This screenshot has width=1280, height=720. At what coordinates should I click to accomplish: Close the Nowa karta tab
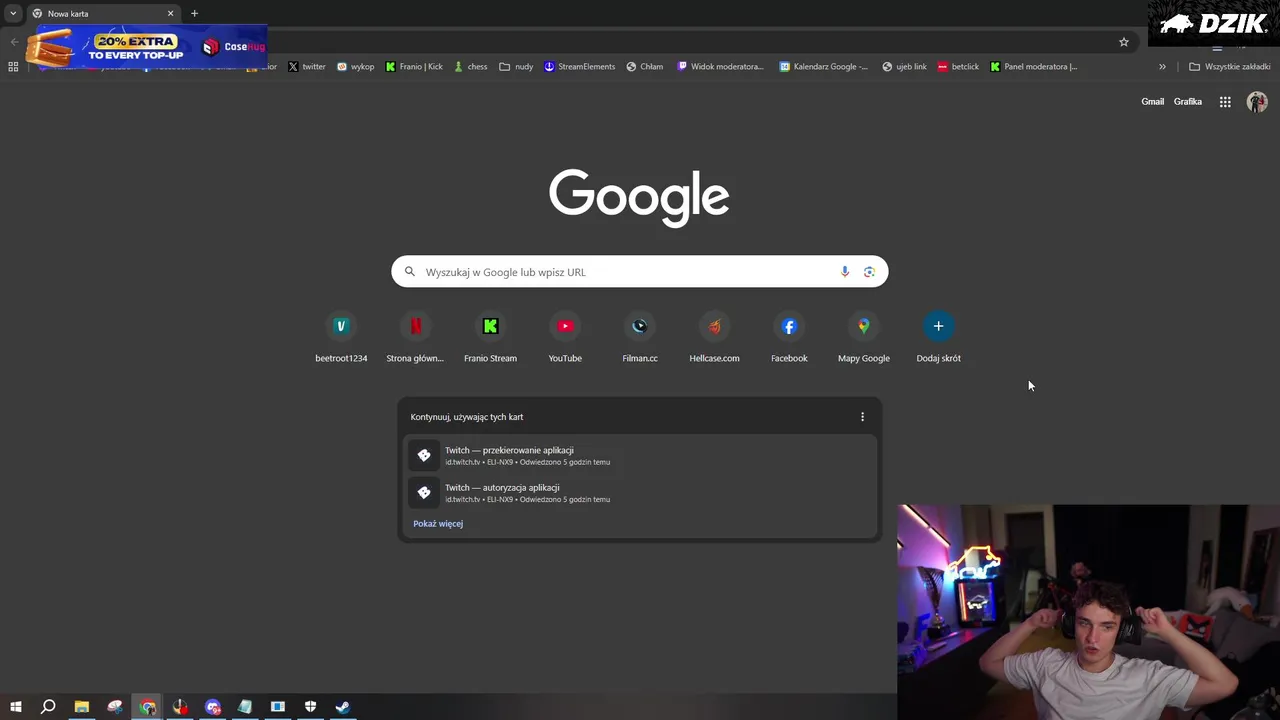[170, 14]
